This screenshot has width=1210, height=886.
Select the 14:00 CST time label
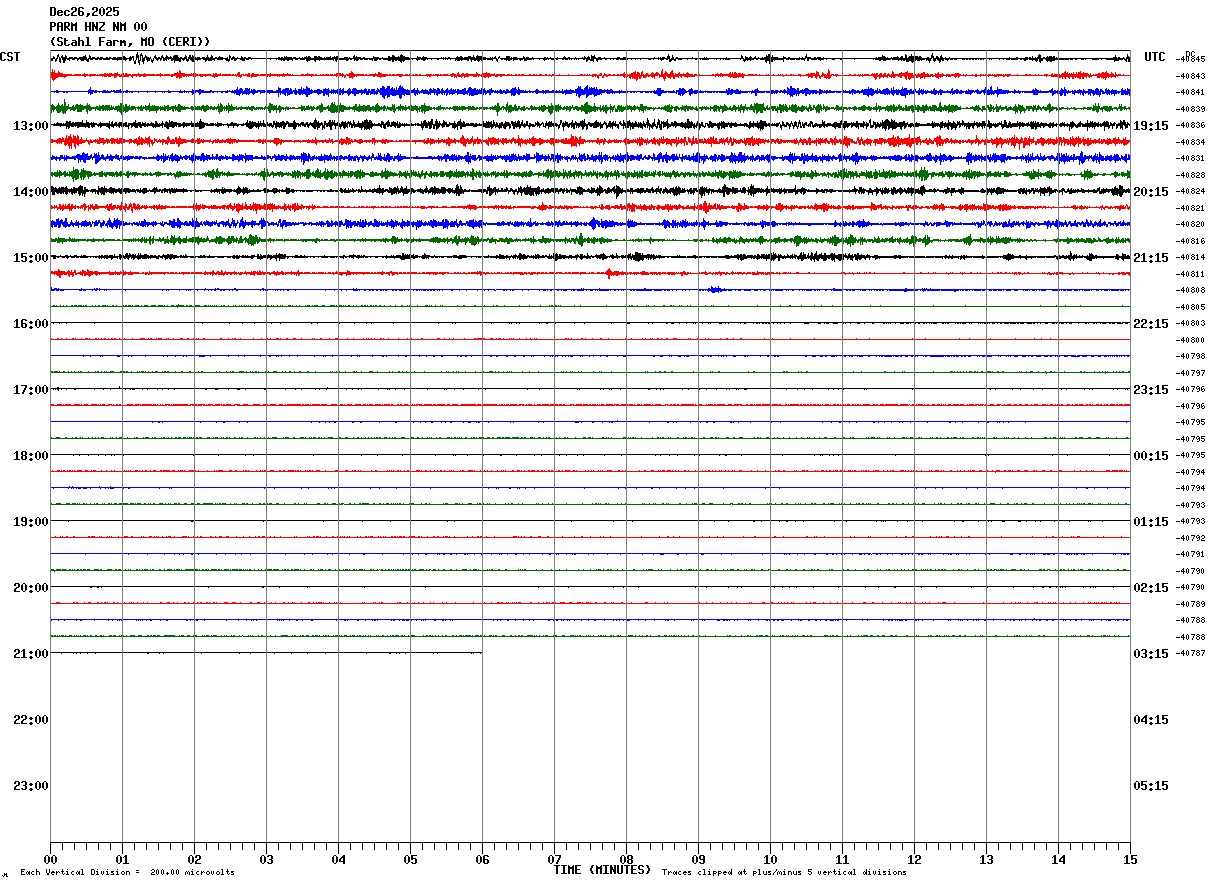point(30,192)
